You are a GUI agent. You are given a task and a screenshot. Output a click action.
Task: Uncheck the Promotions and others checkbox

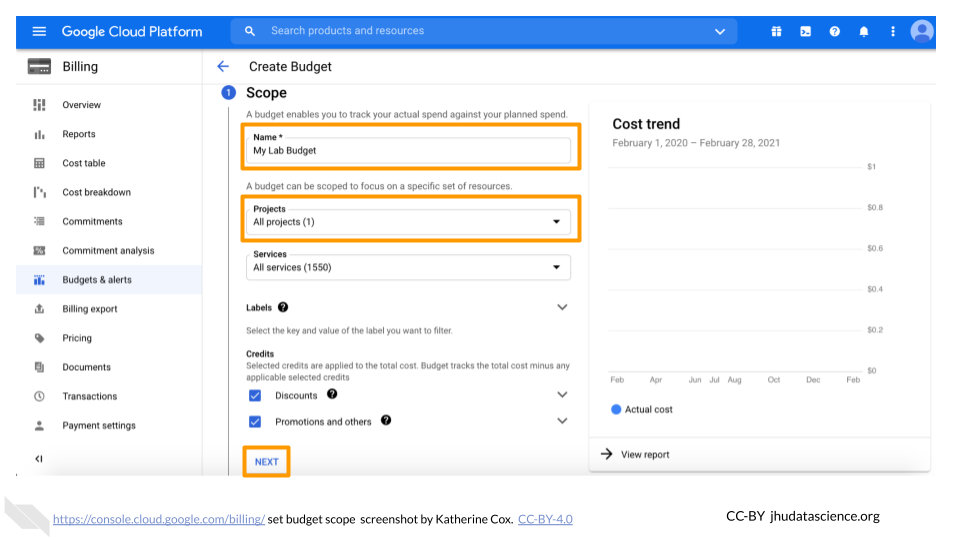click(x=255, y=421)
